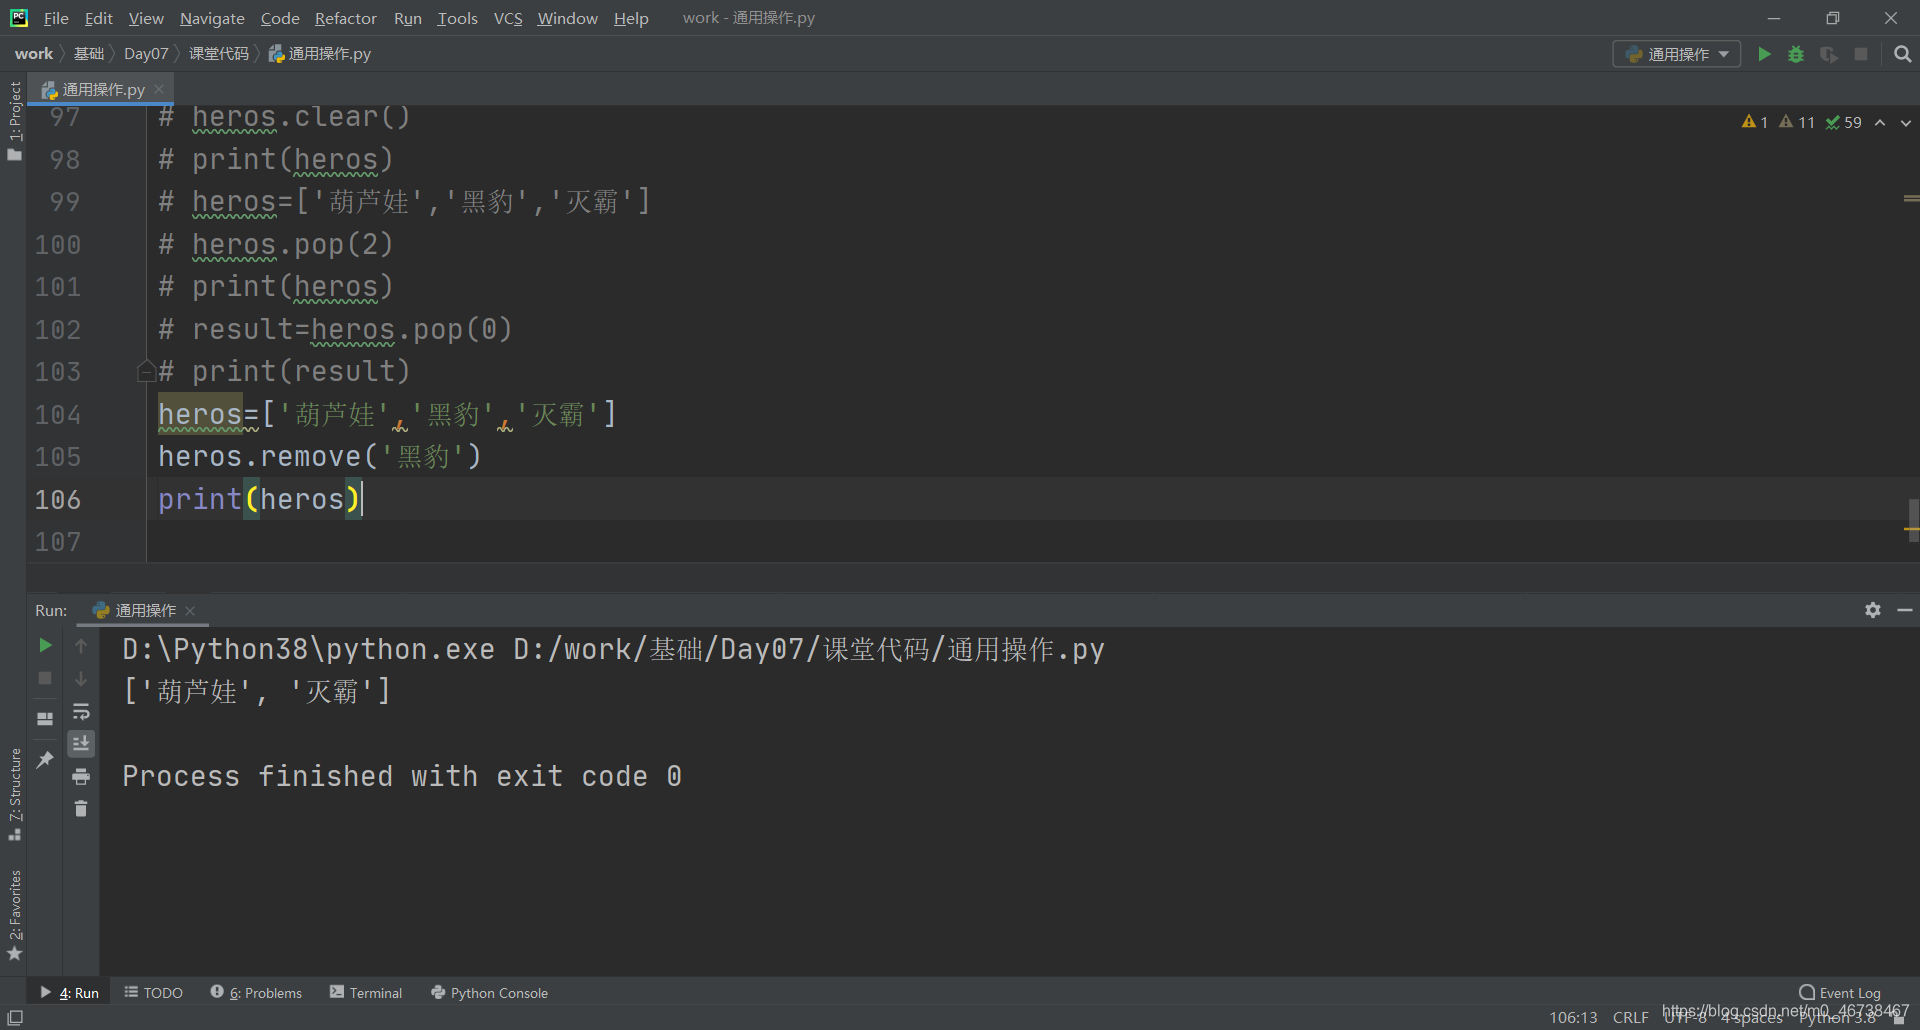Go to the previous highlighted error

(1880, 123)
